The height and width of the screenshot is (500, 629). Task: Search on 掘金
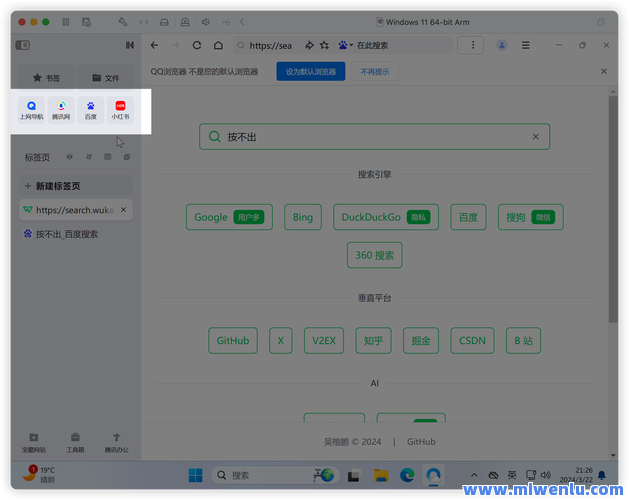pyautogui.click(x=421, y=341)
